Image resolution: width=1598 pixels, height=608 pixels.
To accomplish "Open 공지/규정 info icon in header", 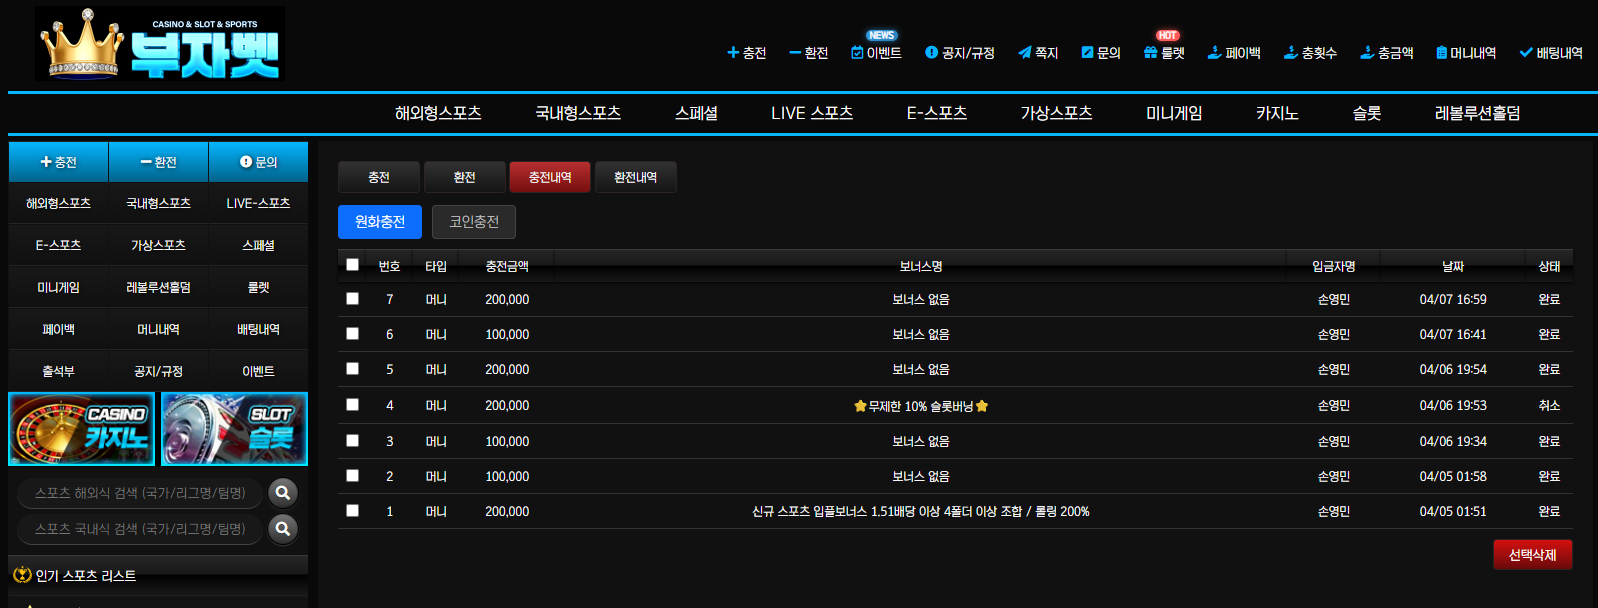I will point(931,53).
